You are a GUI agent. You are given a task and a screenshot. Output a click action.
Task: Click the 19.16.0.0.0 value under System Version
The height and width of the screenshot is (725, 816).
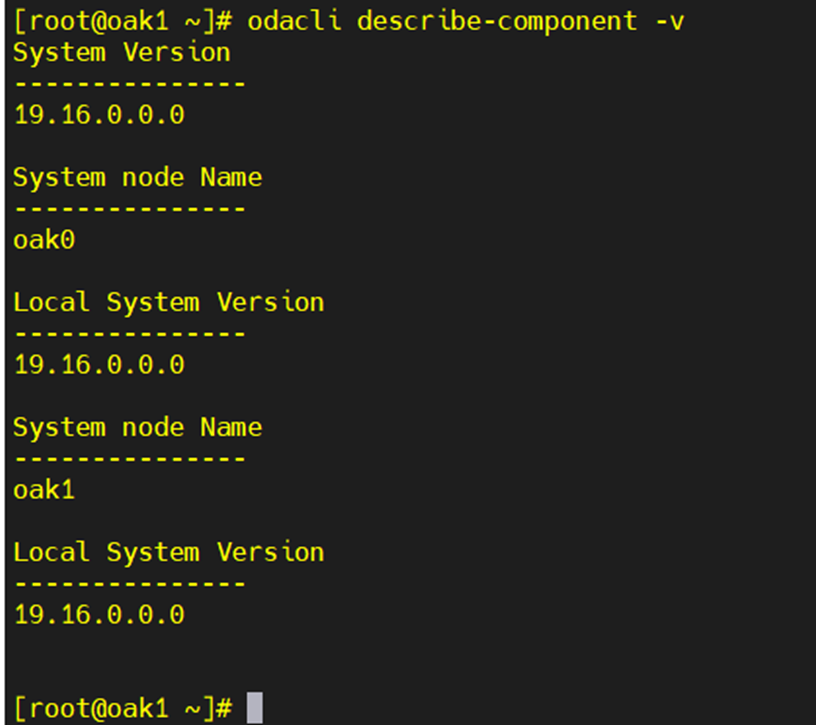click(x=99, y=114)
